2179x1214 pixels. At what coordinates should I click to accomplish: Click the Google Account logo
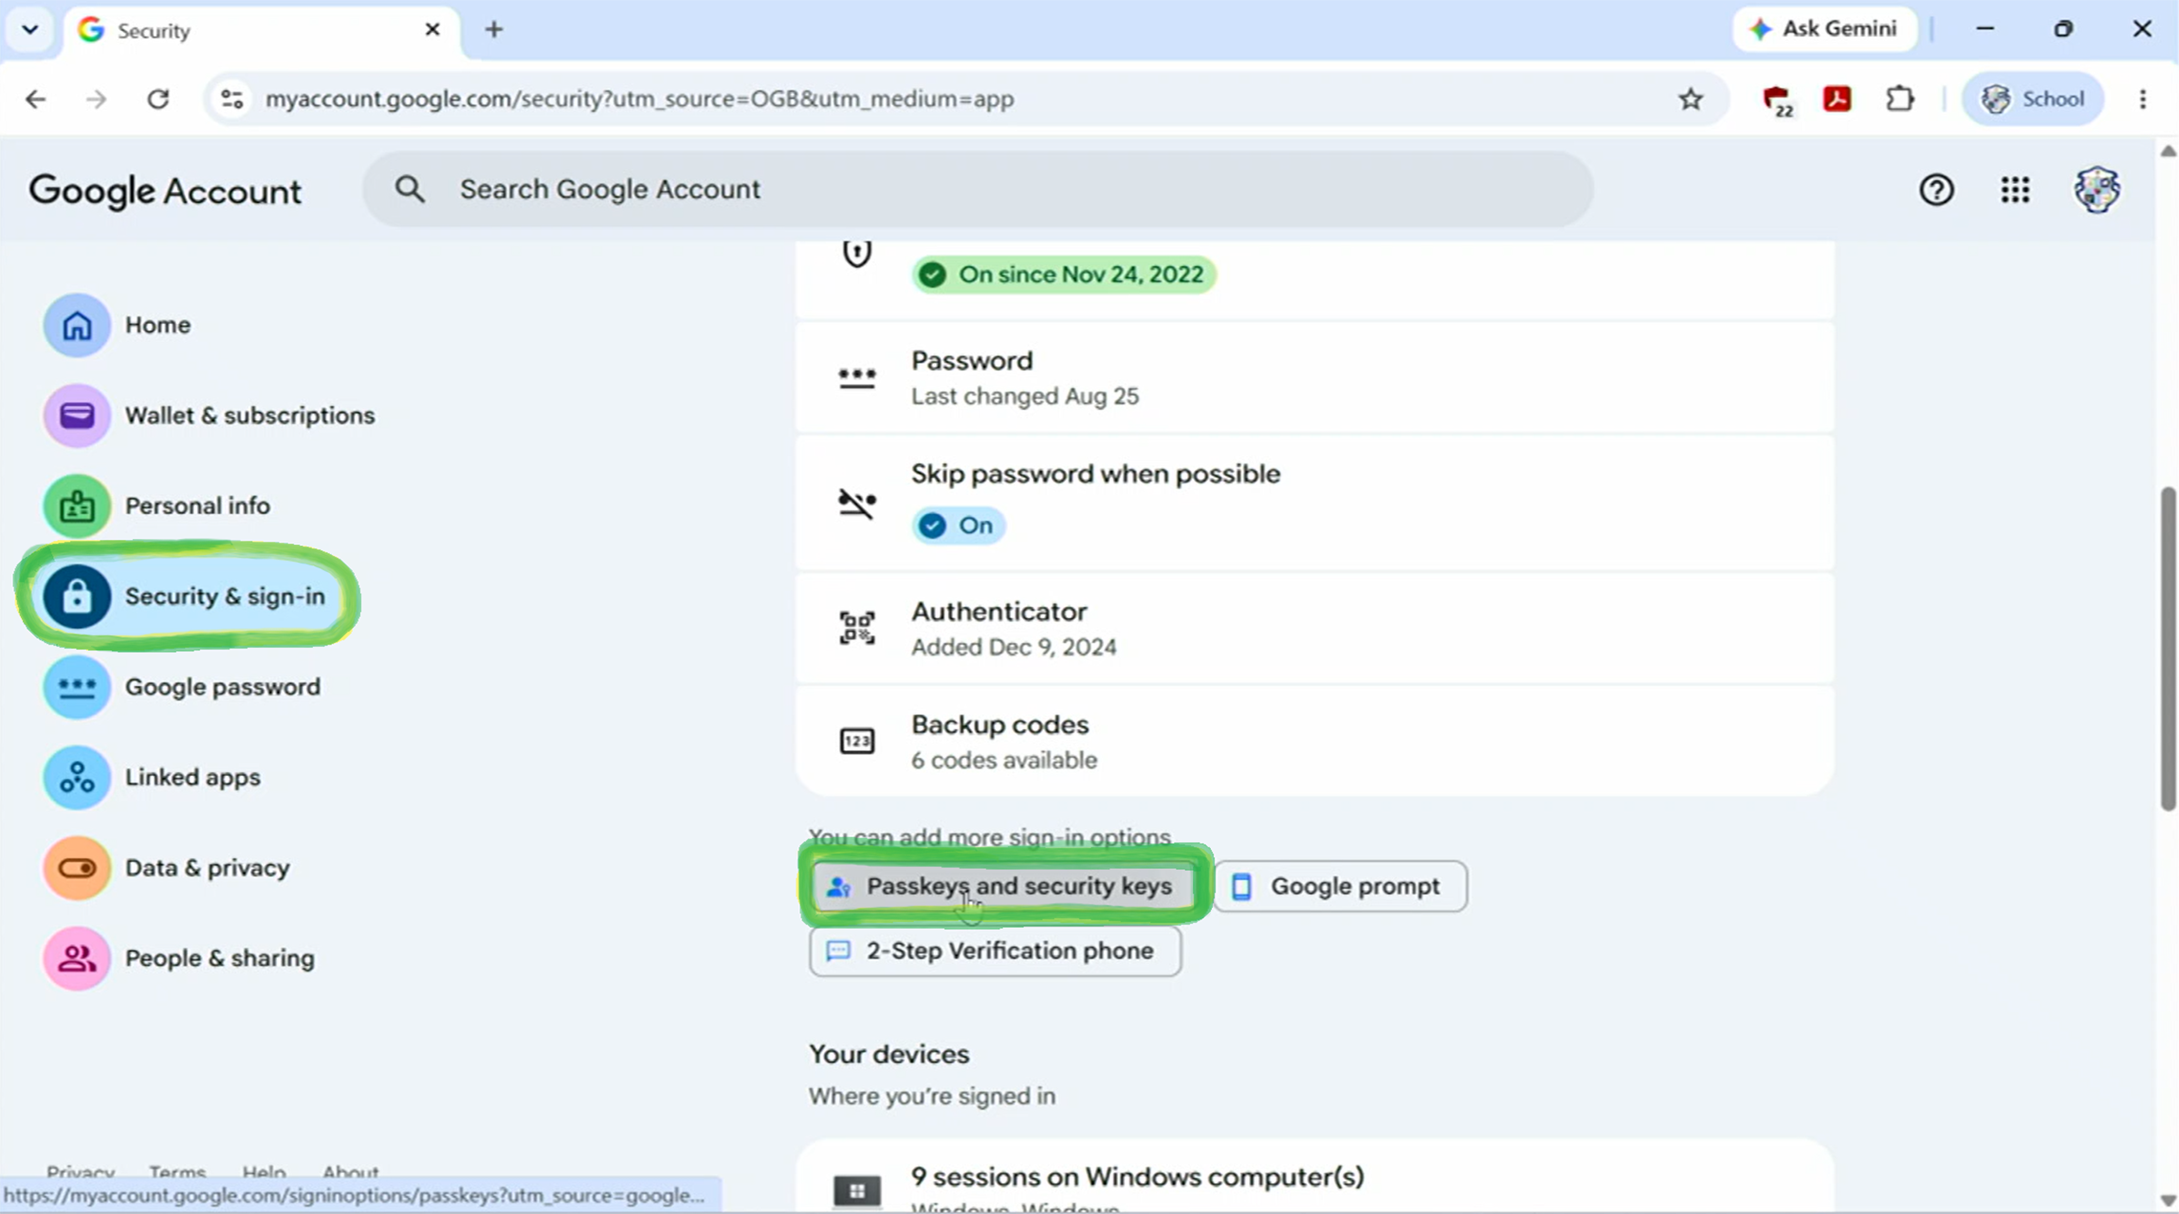[165, 191]
